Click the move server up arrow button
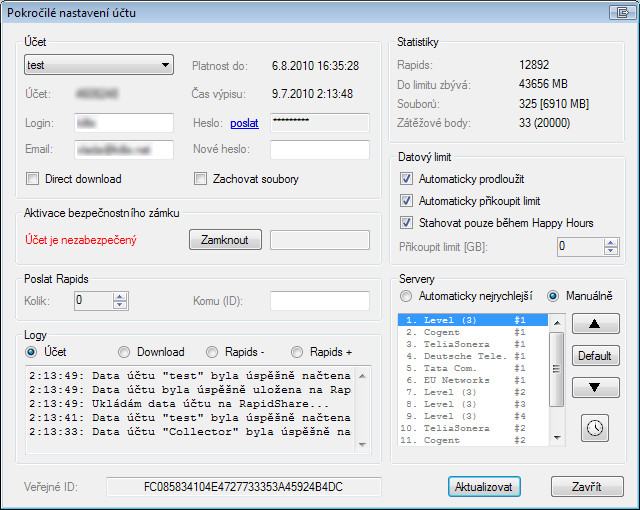Viewport: 640px width, 510px height. [595, 324]
